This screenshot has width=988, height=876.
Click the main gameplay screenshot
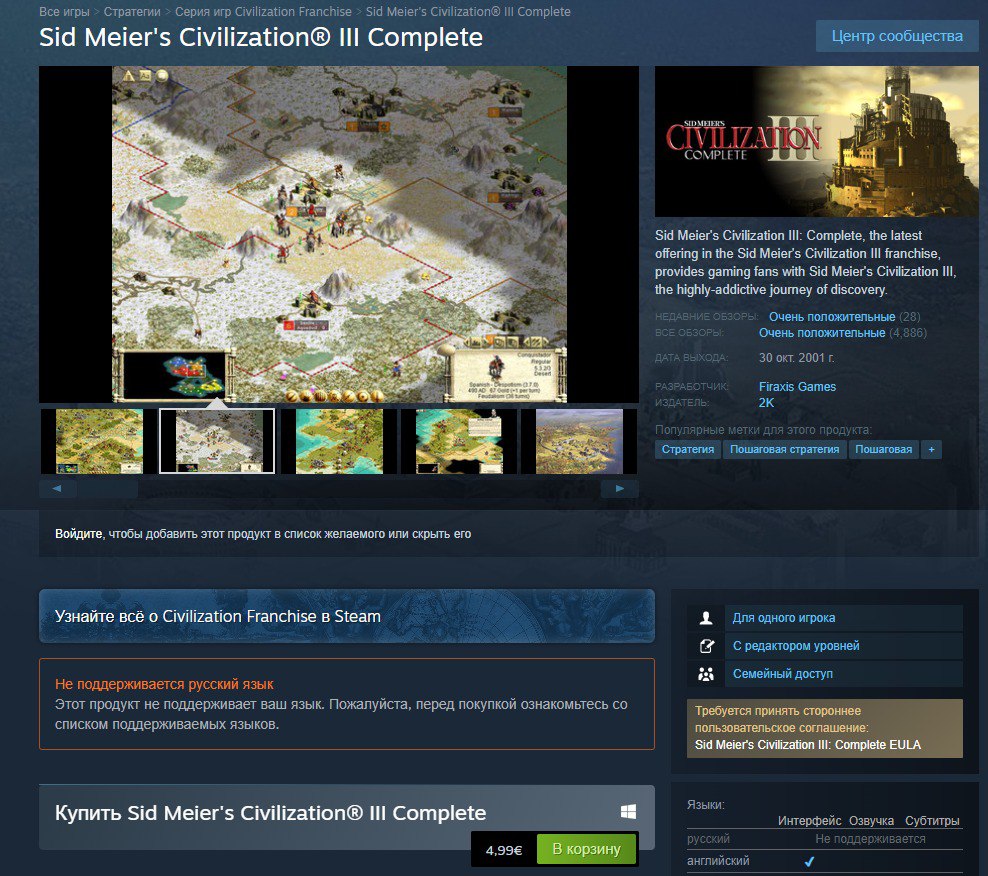[339, 234]
